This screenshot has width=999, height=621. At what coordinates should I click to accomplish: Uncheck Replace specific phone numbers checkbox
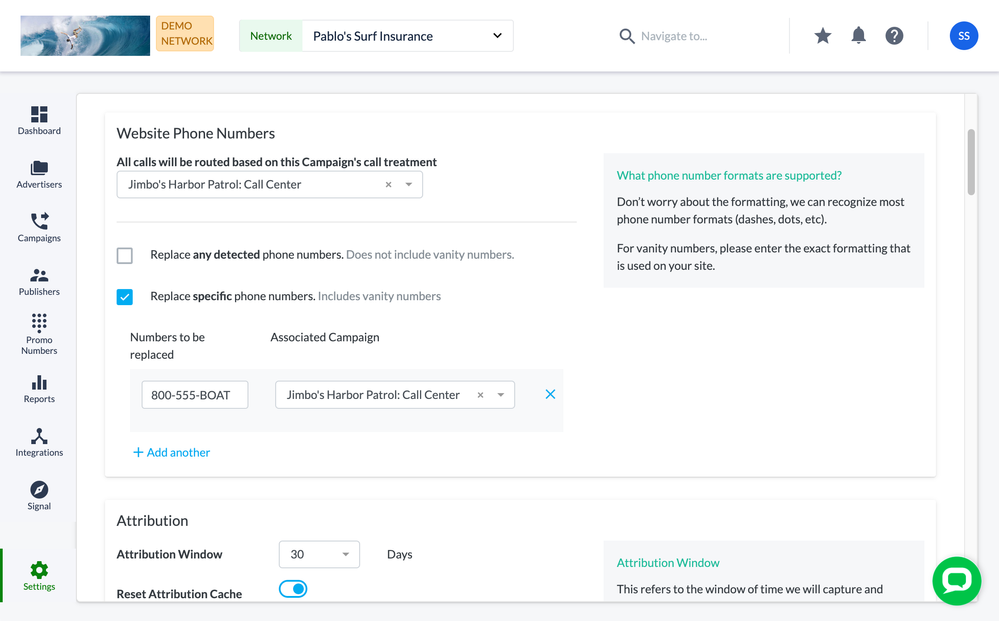pos(125,297)
